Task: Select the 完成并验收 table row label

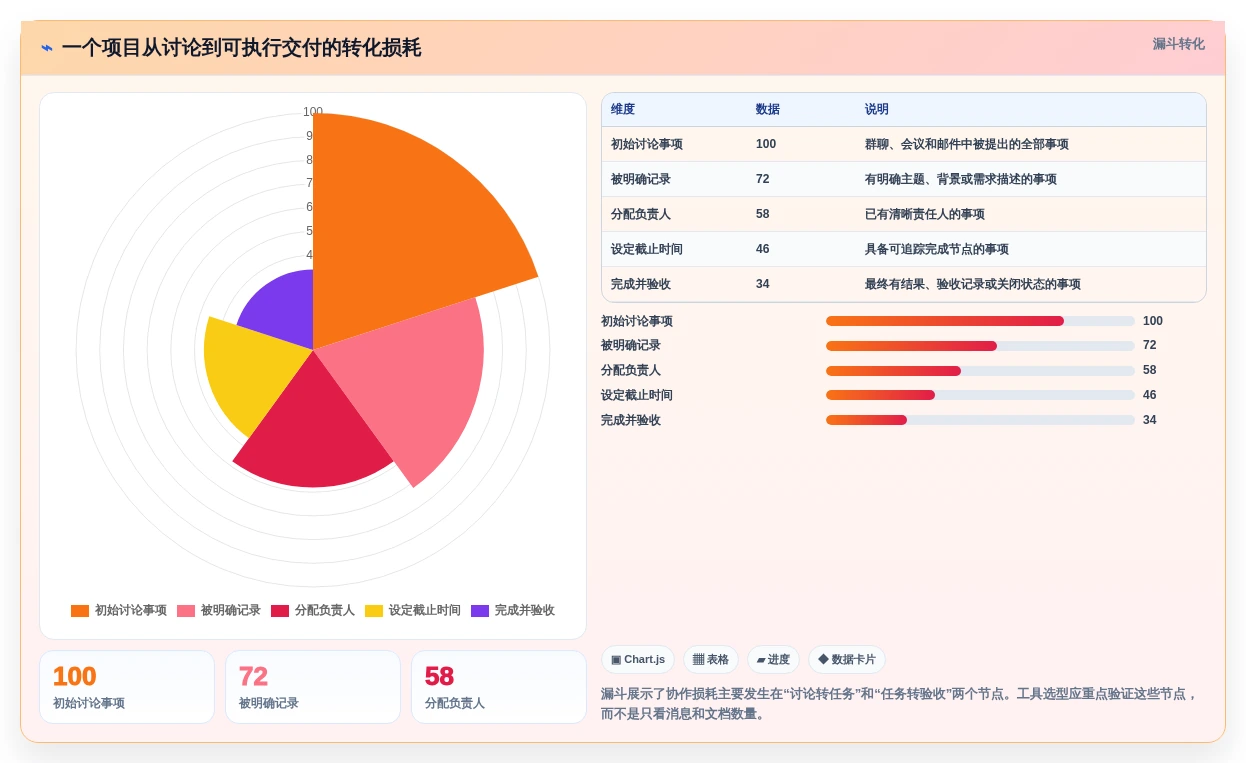Action: (641, 284)
